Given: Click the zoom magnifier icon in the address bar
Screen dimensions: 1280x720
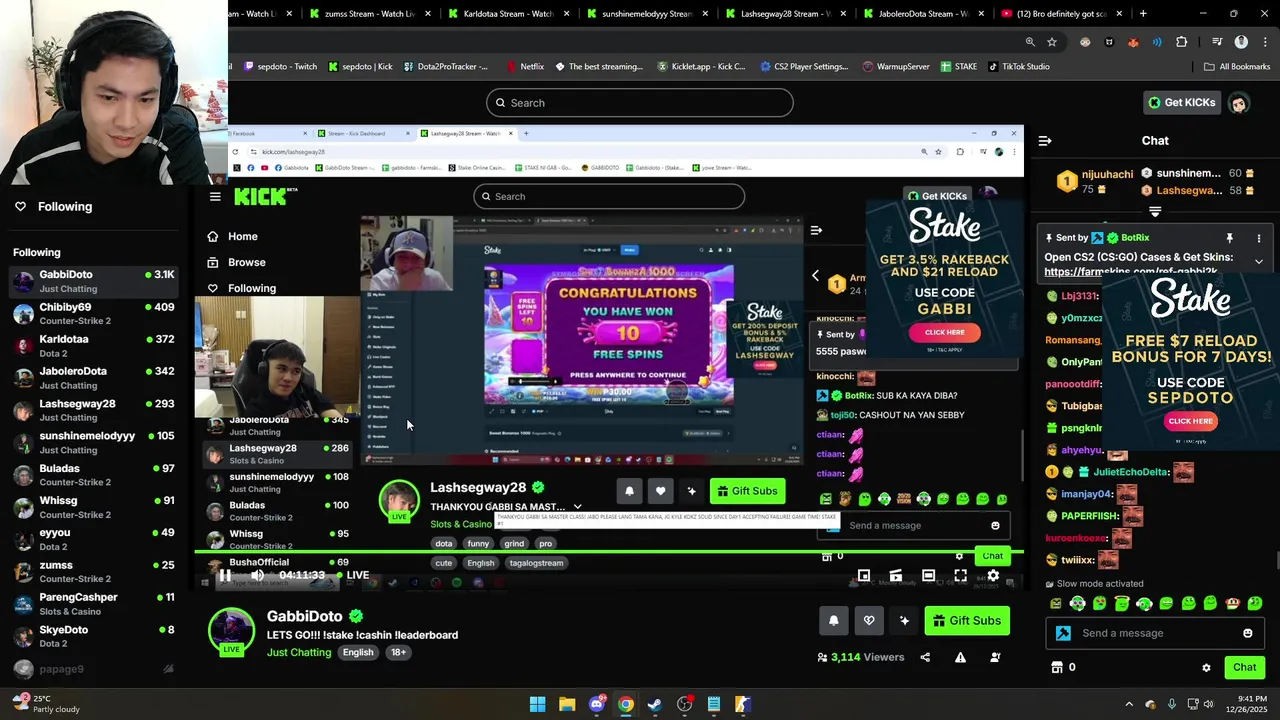Looking at the screenshot, I should click(1030, 42).
